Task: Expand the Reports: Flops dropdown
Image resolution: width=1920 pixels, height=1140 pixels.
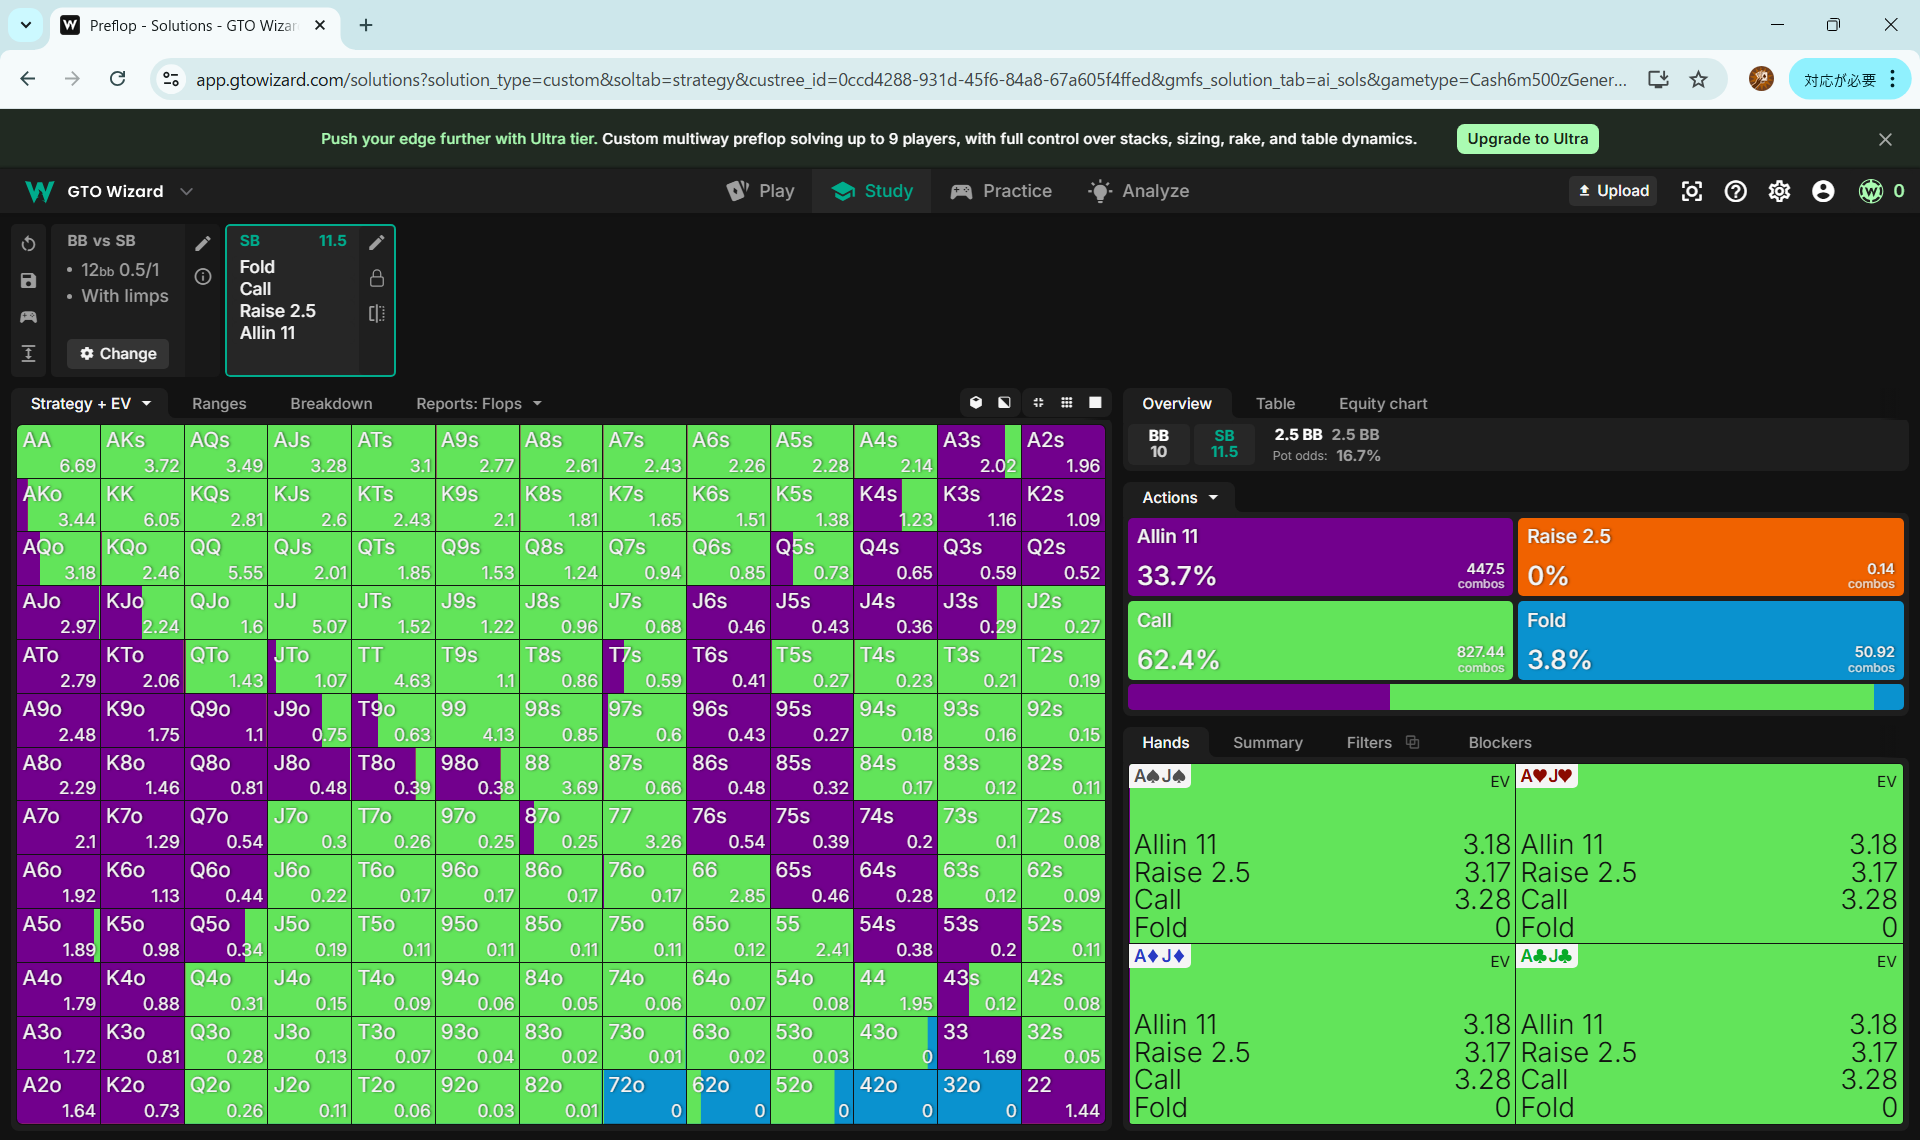Action: (478, 403)
